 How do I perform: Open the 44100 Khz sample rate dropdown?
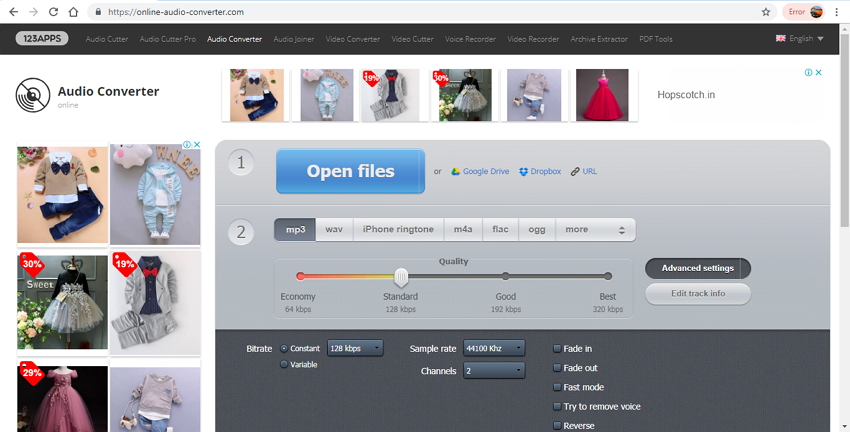click(494, 348)
